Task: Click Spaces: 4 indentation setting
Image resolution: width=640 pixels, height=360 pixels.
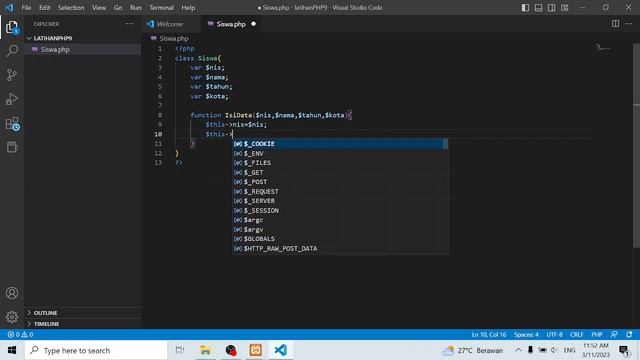Action: tap(526, 334)
